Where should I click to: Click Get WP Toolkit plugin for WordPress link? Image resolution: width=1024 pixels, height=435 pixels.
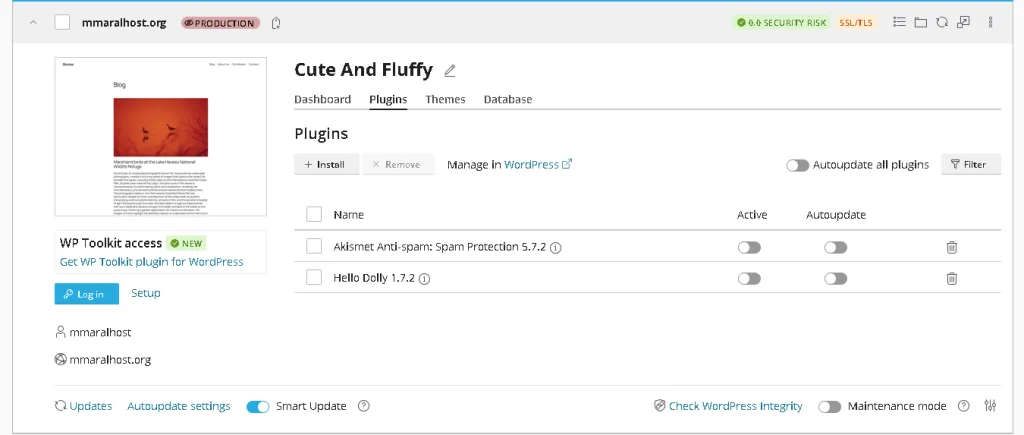[152, 262]
